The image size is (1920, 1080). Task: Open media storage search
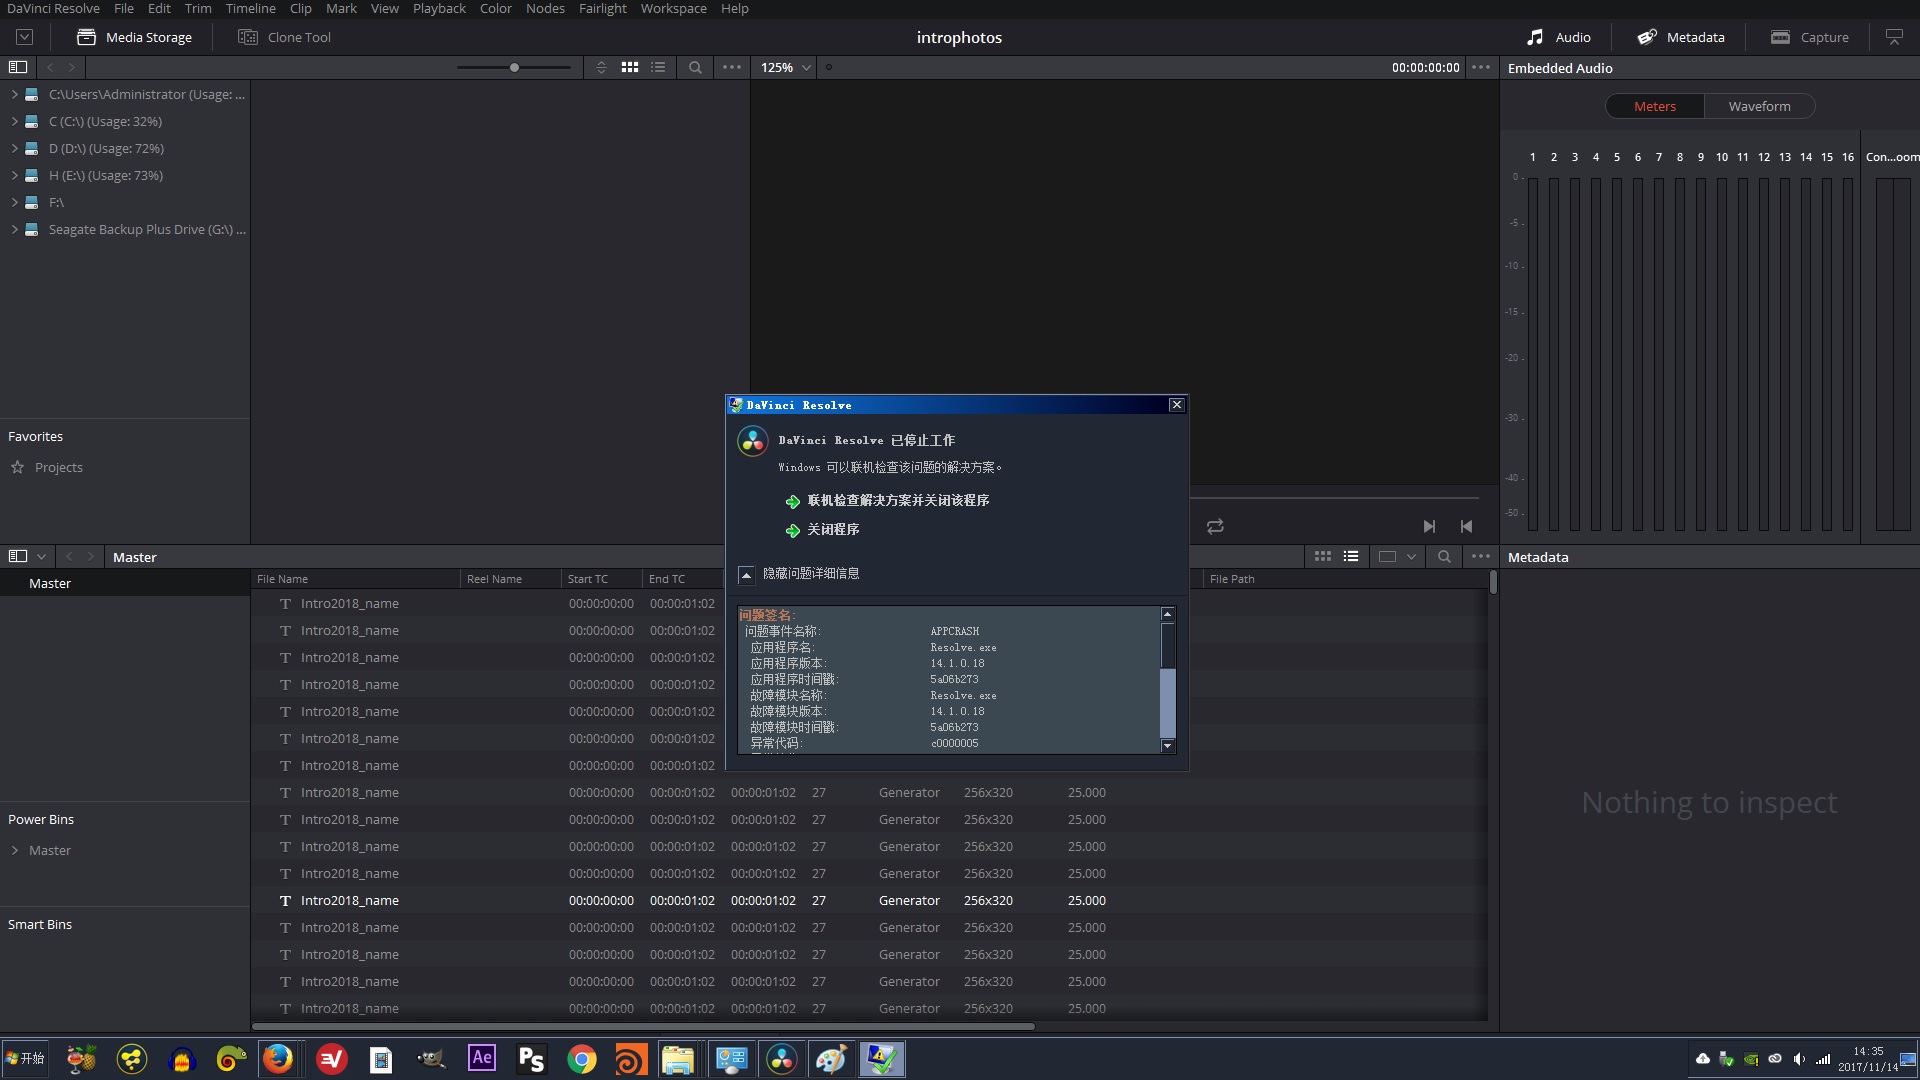coord(695,67)
